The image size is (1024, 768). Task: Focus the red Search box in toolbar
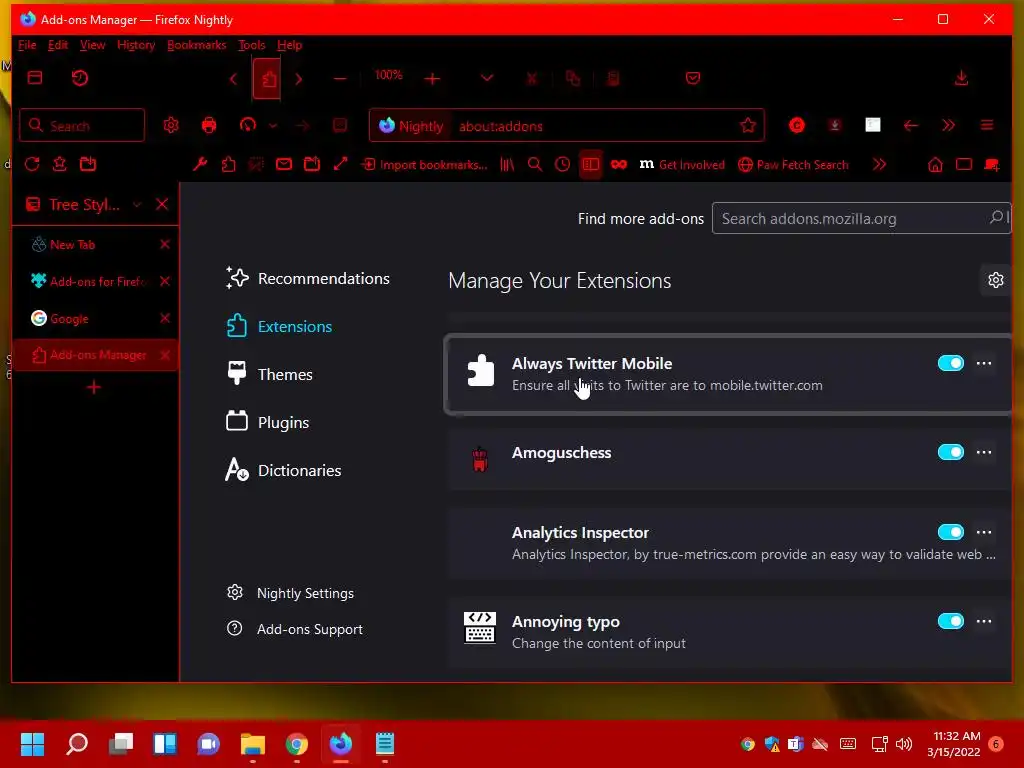click(x=82, y=125)
